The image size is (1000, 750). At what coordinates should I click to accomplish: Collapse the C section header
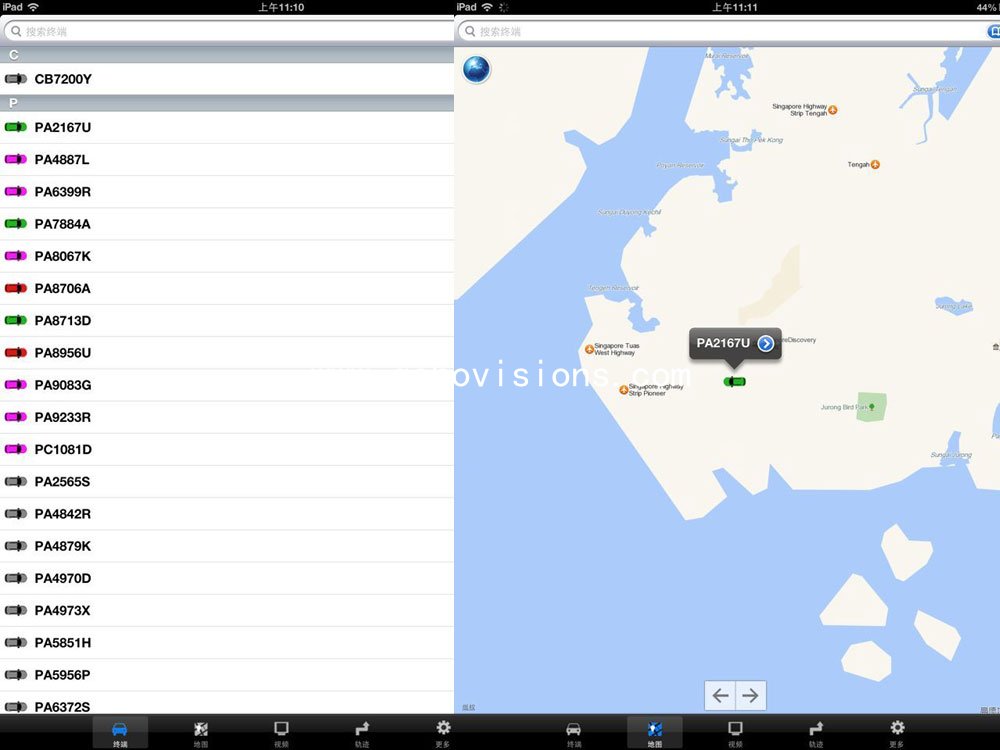point(227,55)
